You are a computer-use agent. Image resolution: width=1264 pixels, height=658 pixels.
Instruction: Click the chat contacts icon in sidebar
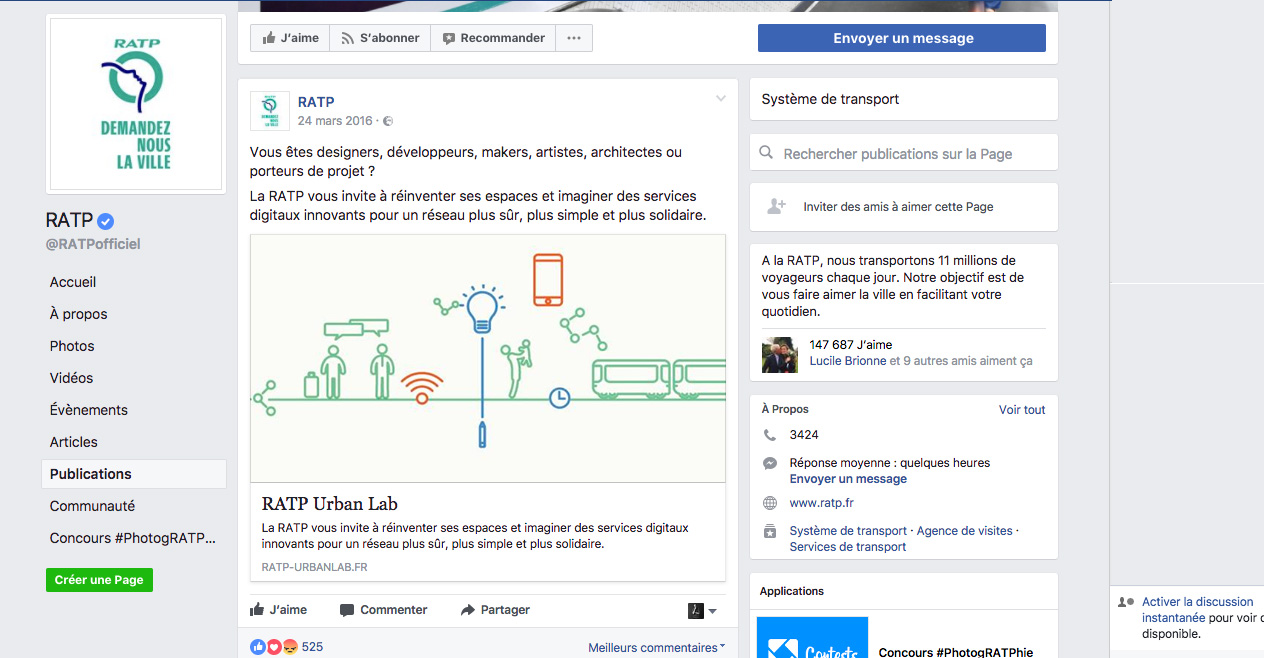point(1126,602)
